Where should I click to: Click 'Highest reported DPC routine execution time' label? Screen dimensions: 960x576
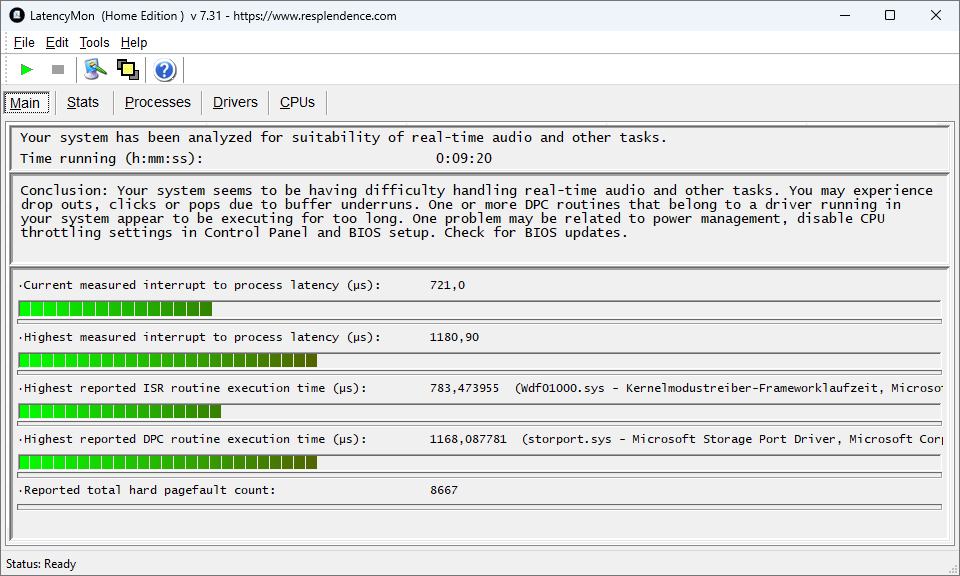(x=195, y=439)
